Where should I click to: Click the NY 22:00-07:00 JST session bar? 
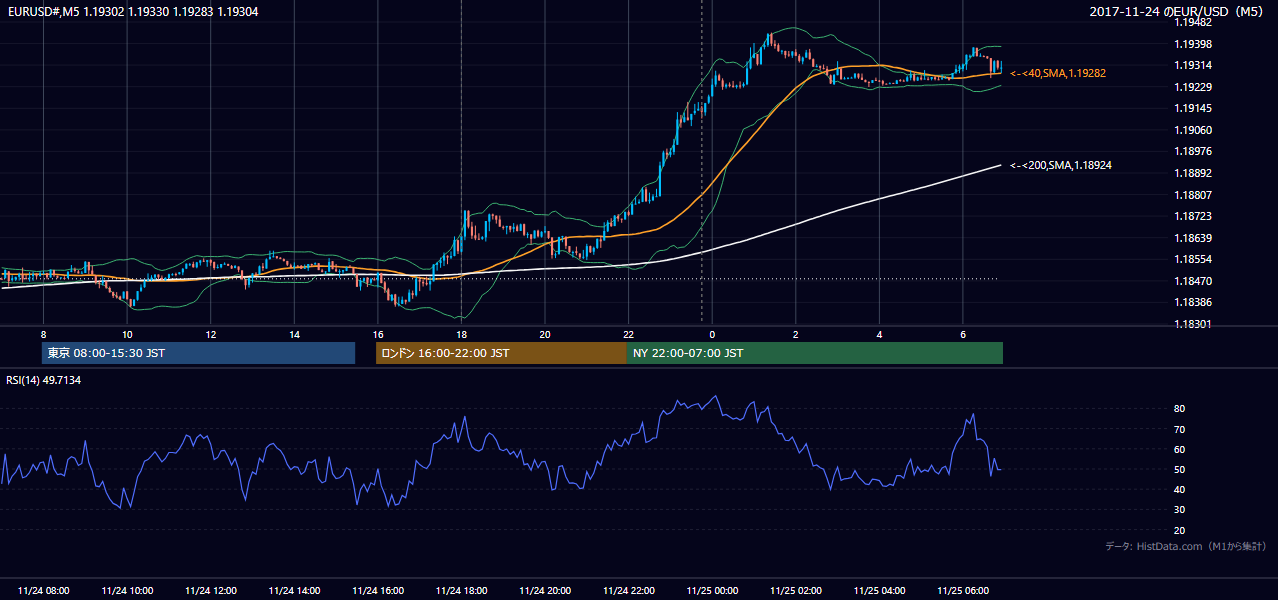click(x=815, y=353)
